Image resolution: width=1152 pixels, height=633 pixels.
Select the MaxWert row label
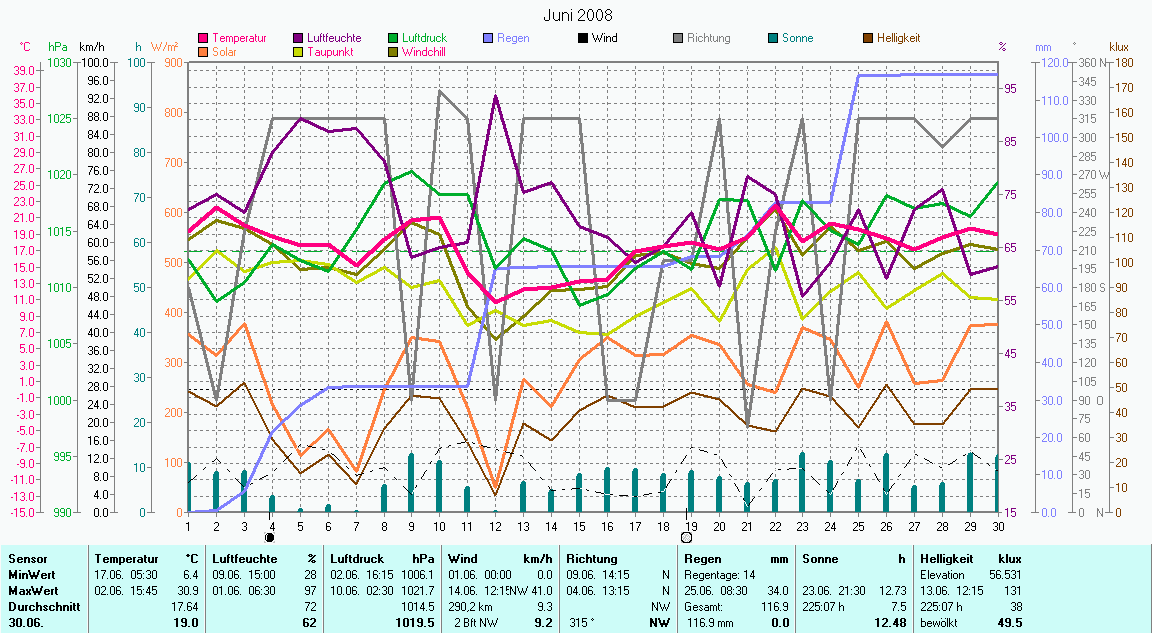coord(32,591)
